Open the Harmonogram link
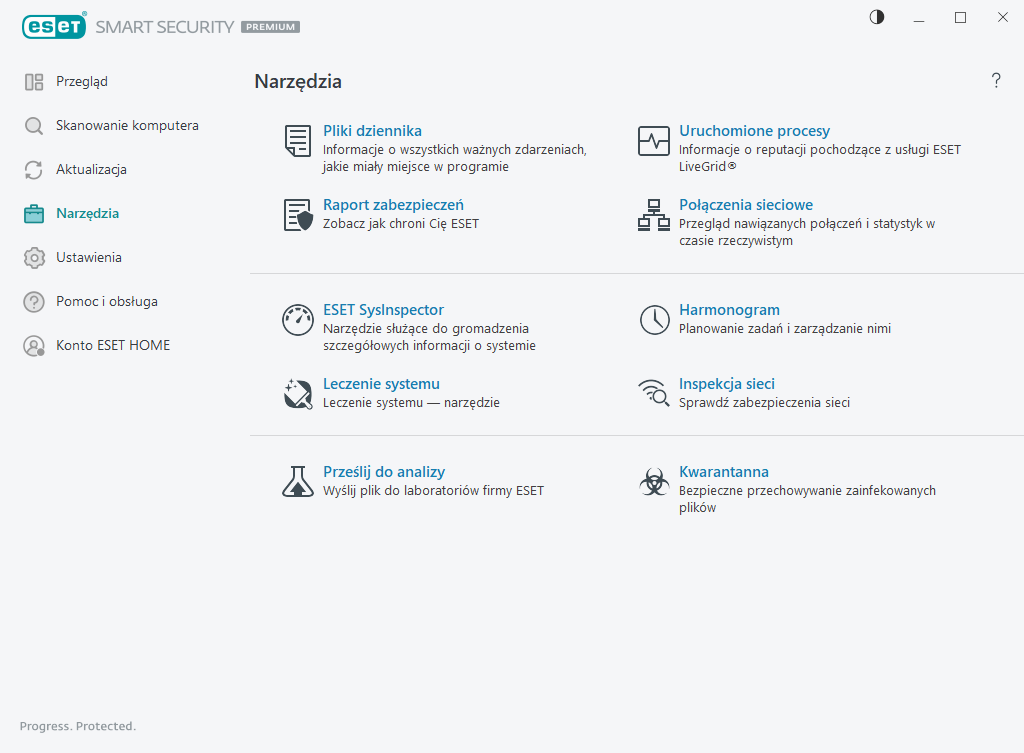The width and height of the screenshot is (1024, 753). 729,310
